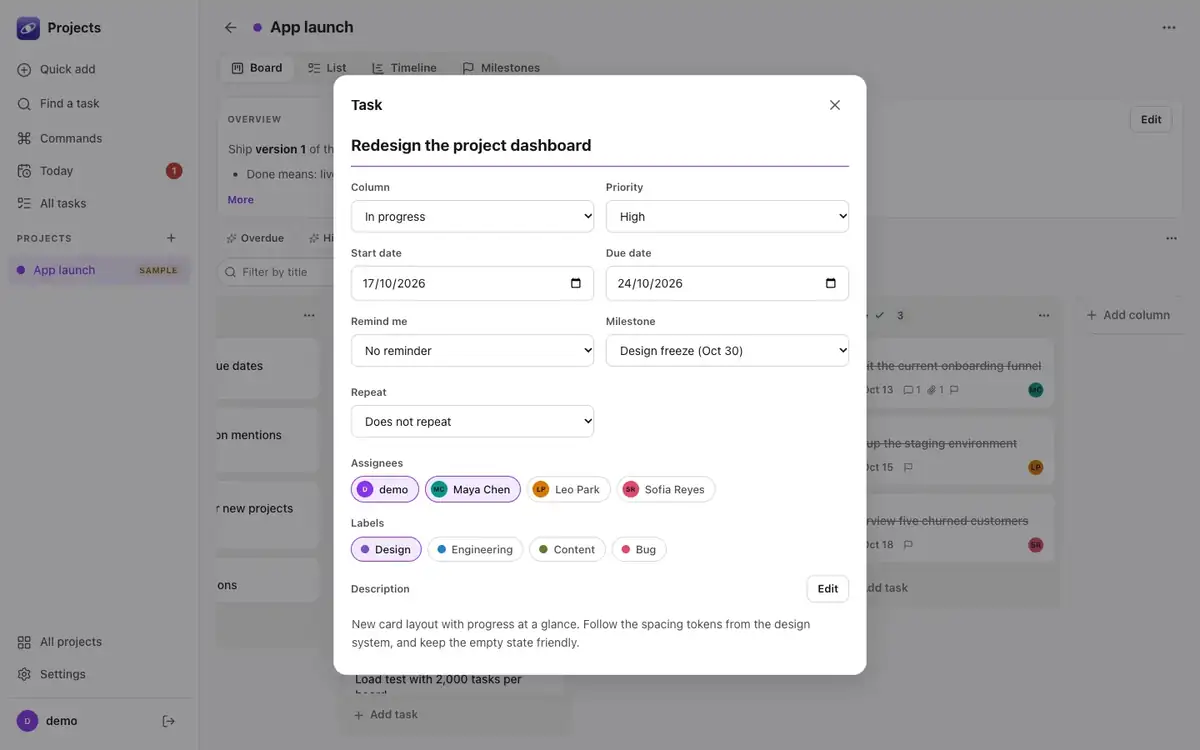Click the Edit button in the Overview panel

[1151, 120]
